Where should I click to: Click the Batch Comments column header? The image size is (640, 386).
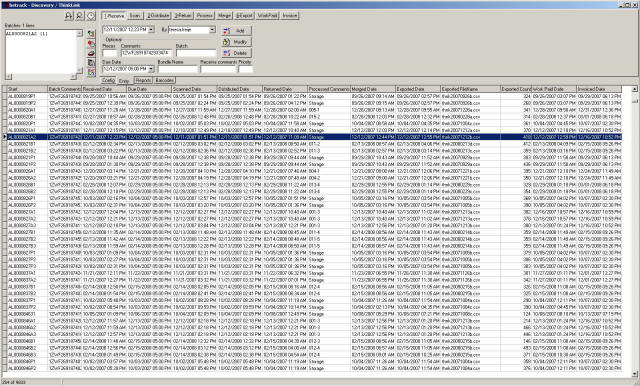(x=64, y=89)
